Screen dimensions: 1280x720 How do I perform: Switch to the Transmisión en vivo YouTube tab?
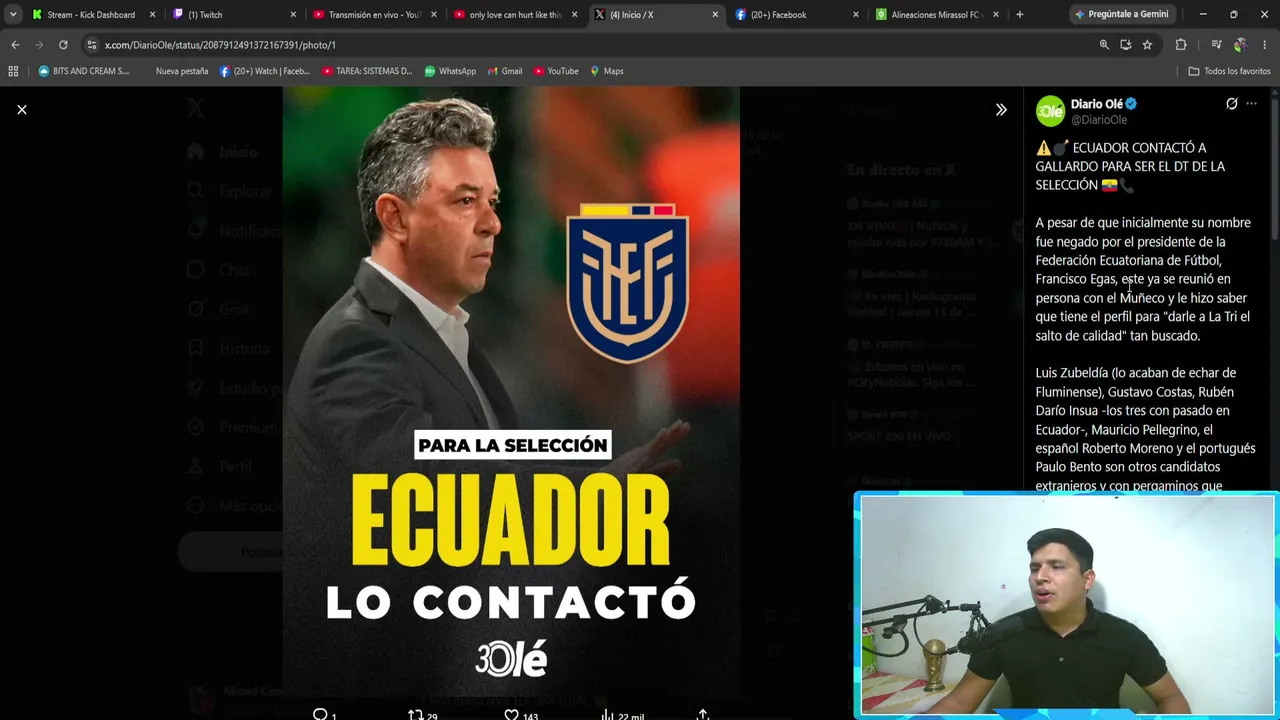tap(375, 15)
